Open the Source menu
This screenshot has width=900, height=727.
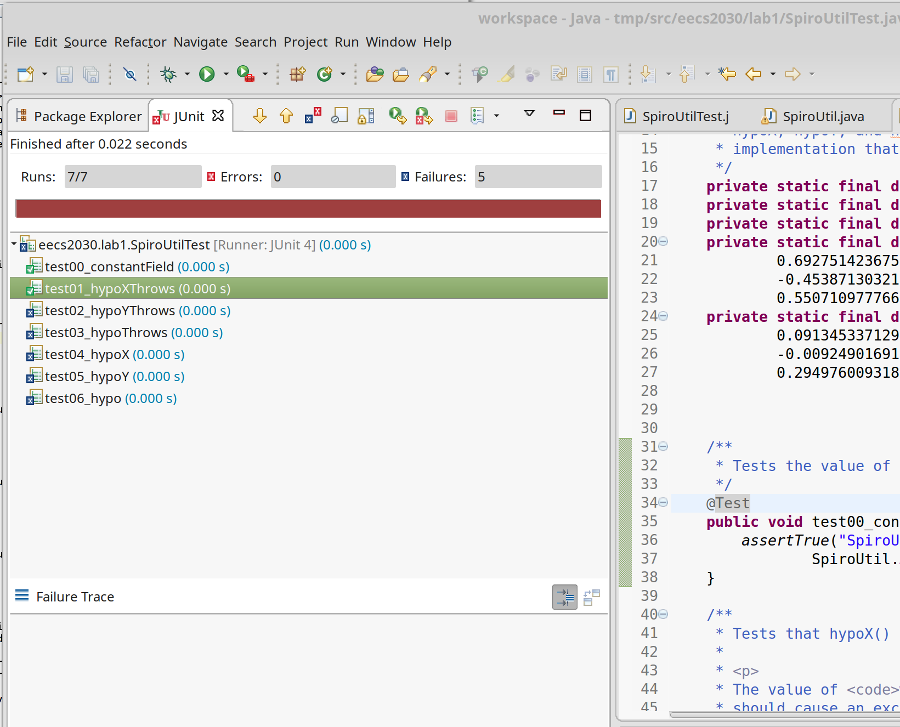coord(85,42)
